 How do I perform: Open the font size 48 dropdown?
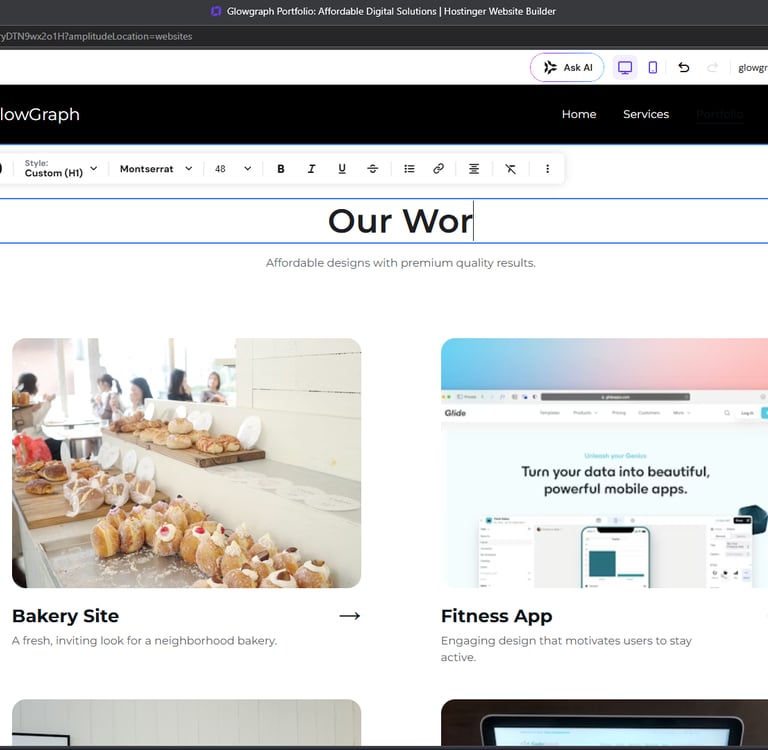coord(233,169)
